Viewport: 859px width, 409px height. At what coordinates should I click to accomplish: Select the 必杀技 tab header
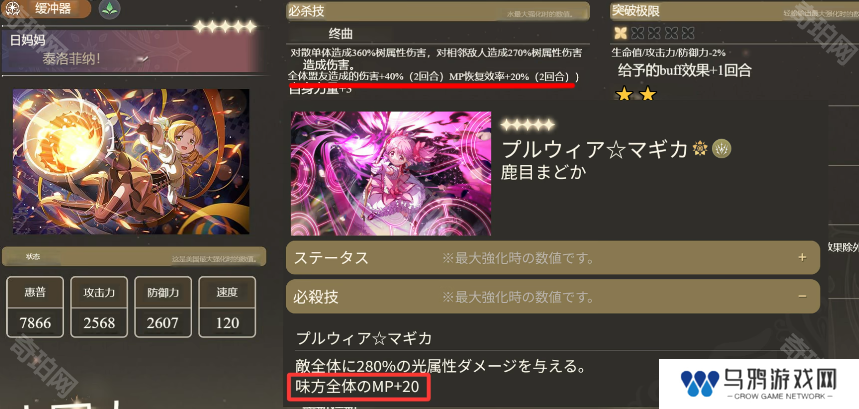(x=437, y=11)
